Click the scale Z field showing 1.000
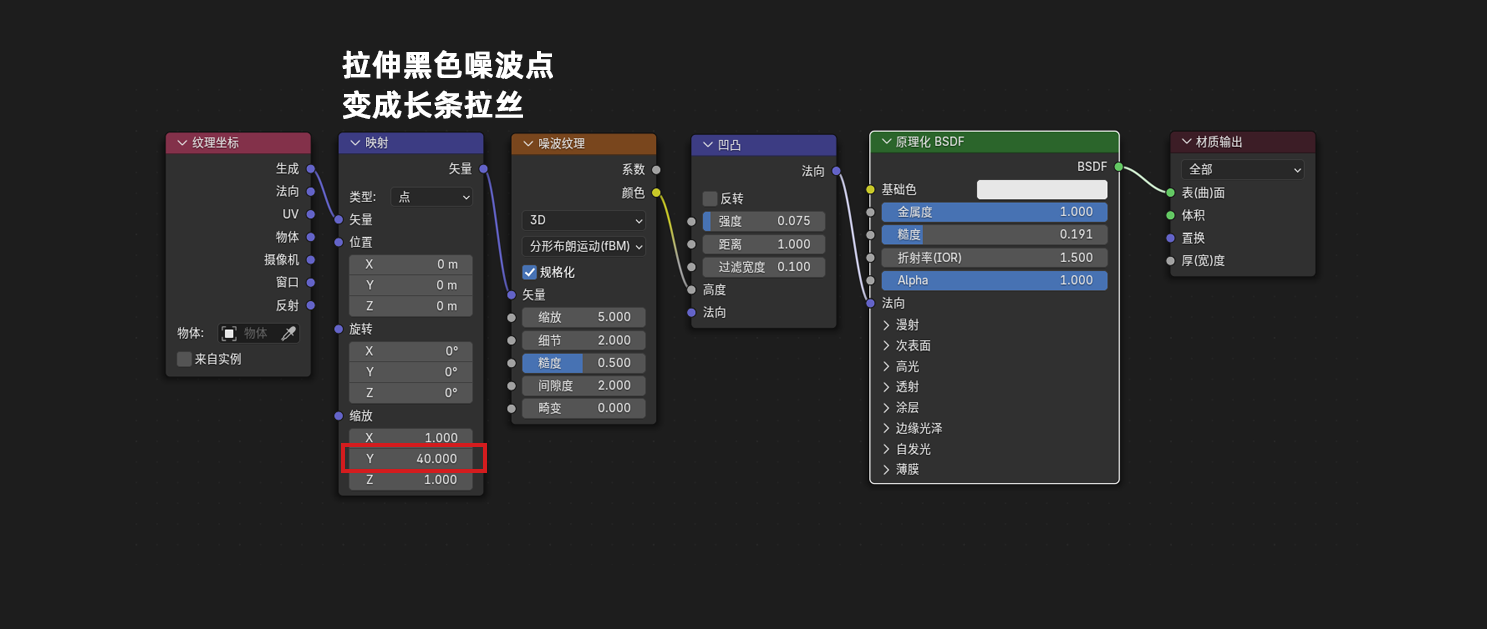 [x=411, y=480]
